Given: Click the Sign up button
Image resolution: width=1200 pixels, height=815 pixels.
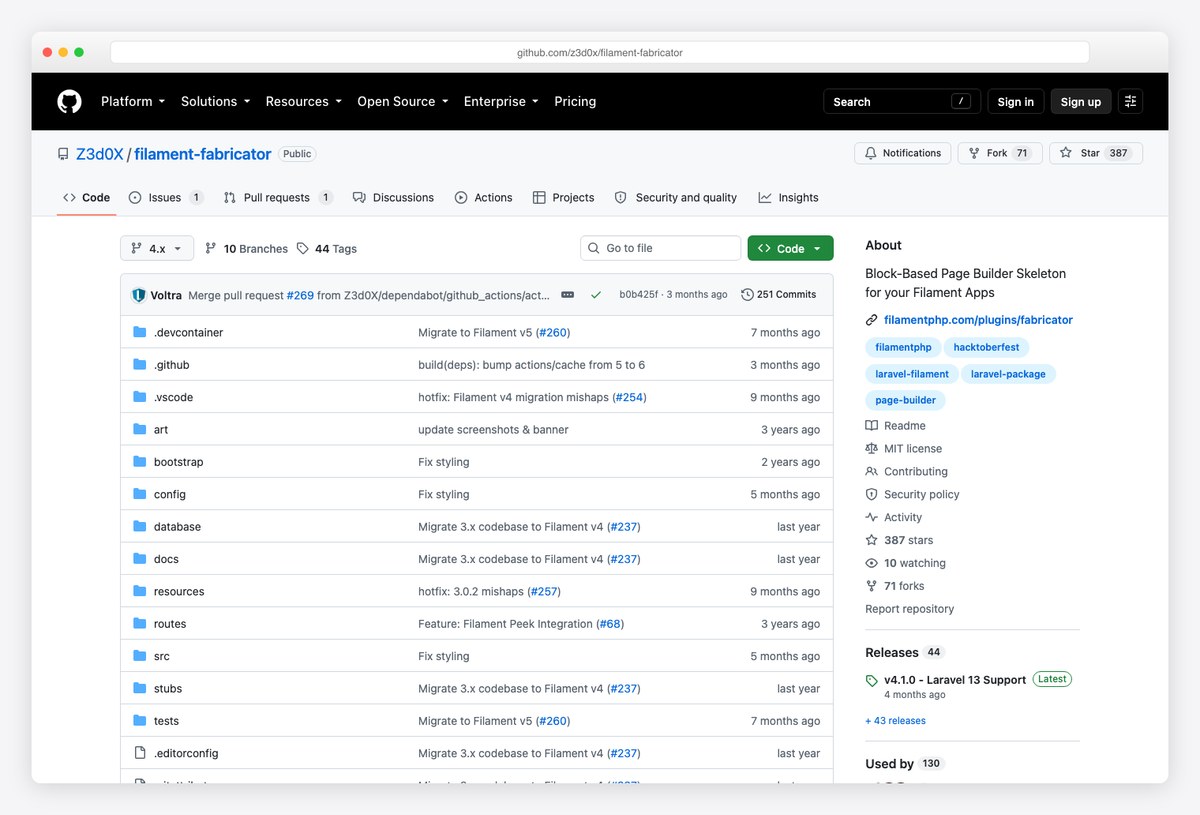Looking at the screenshot, I should click(x=1081, y=101).
